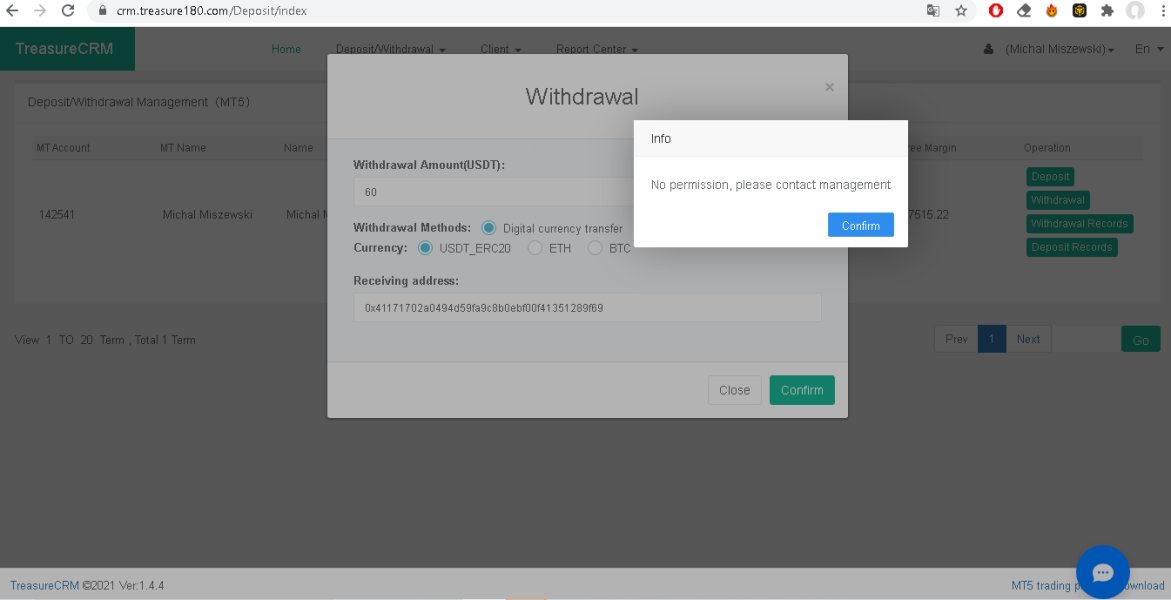Open Deposit Records
The image size is (1171, 600).
[1072, 247]
